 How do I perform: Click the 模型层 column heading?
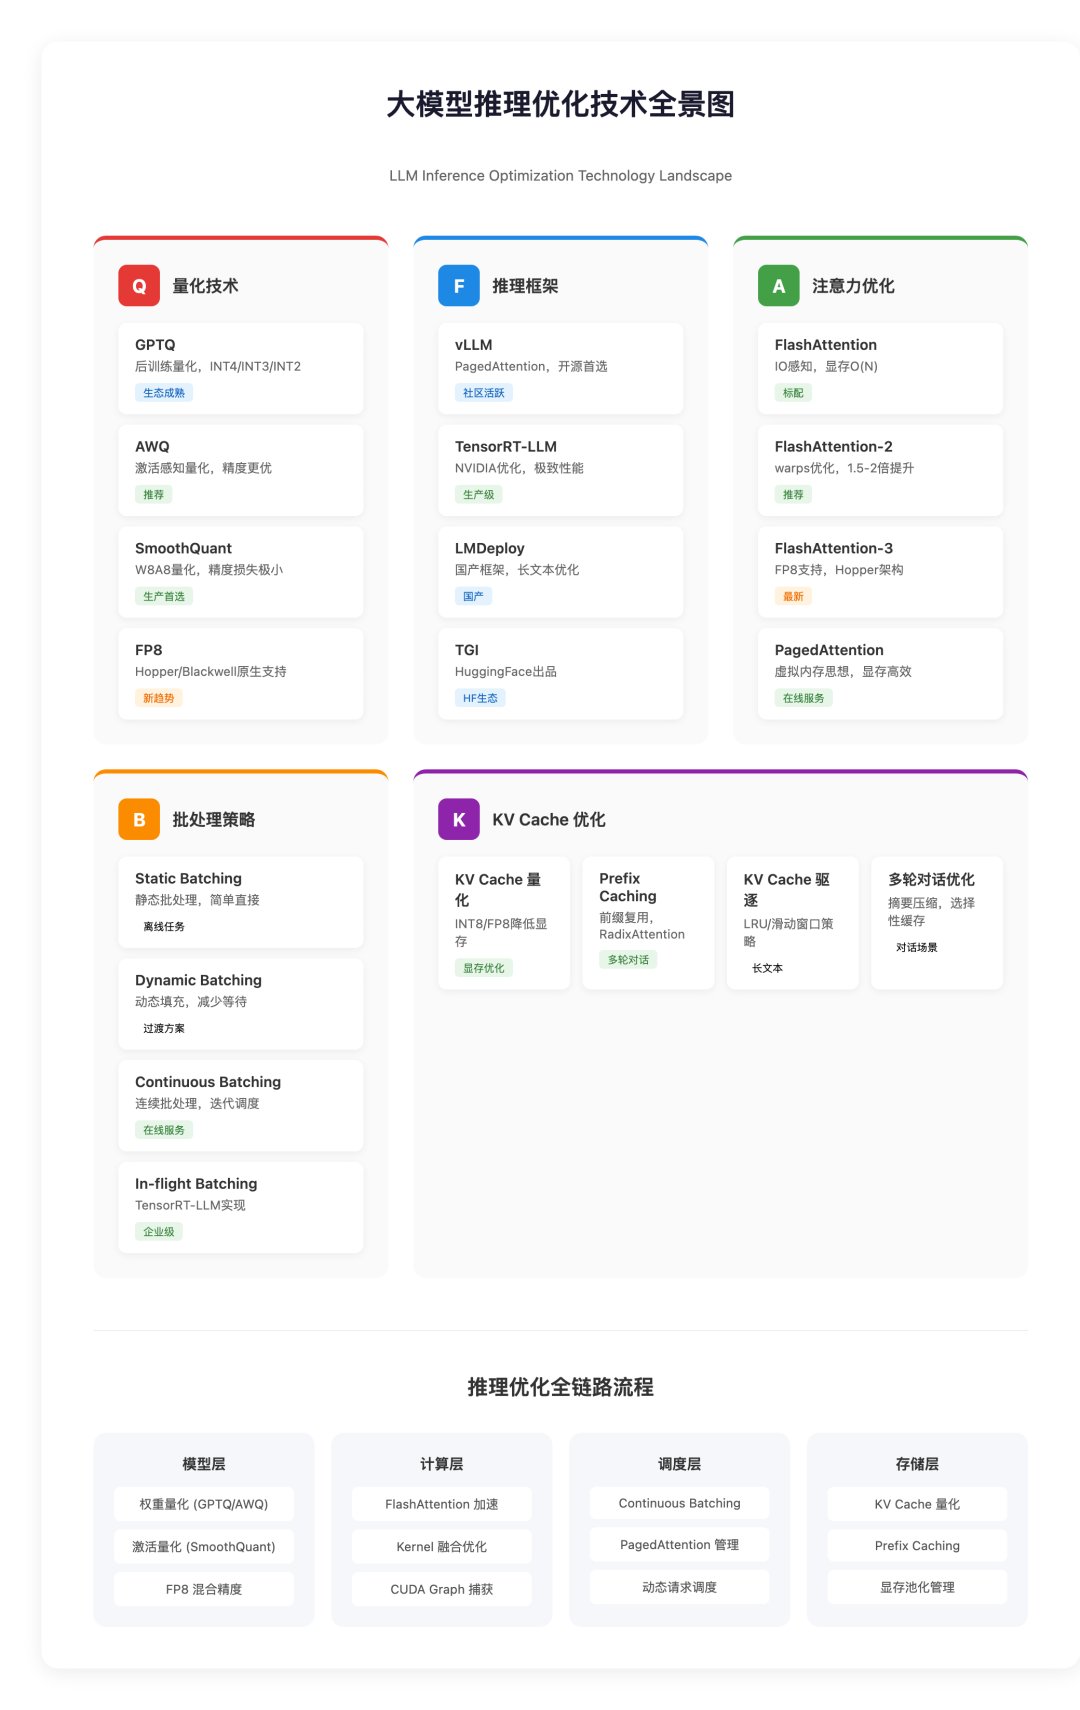click(204, 1464)
